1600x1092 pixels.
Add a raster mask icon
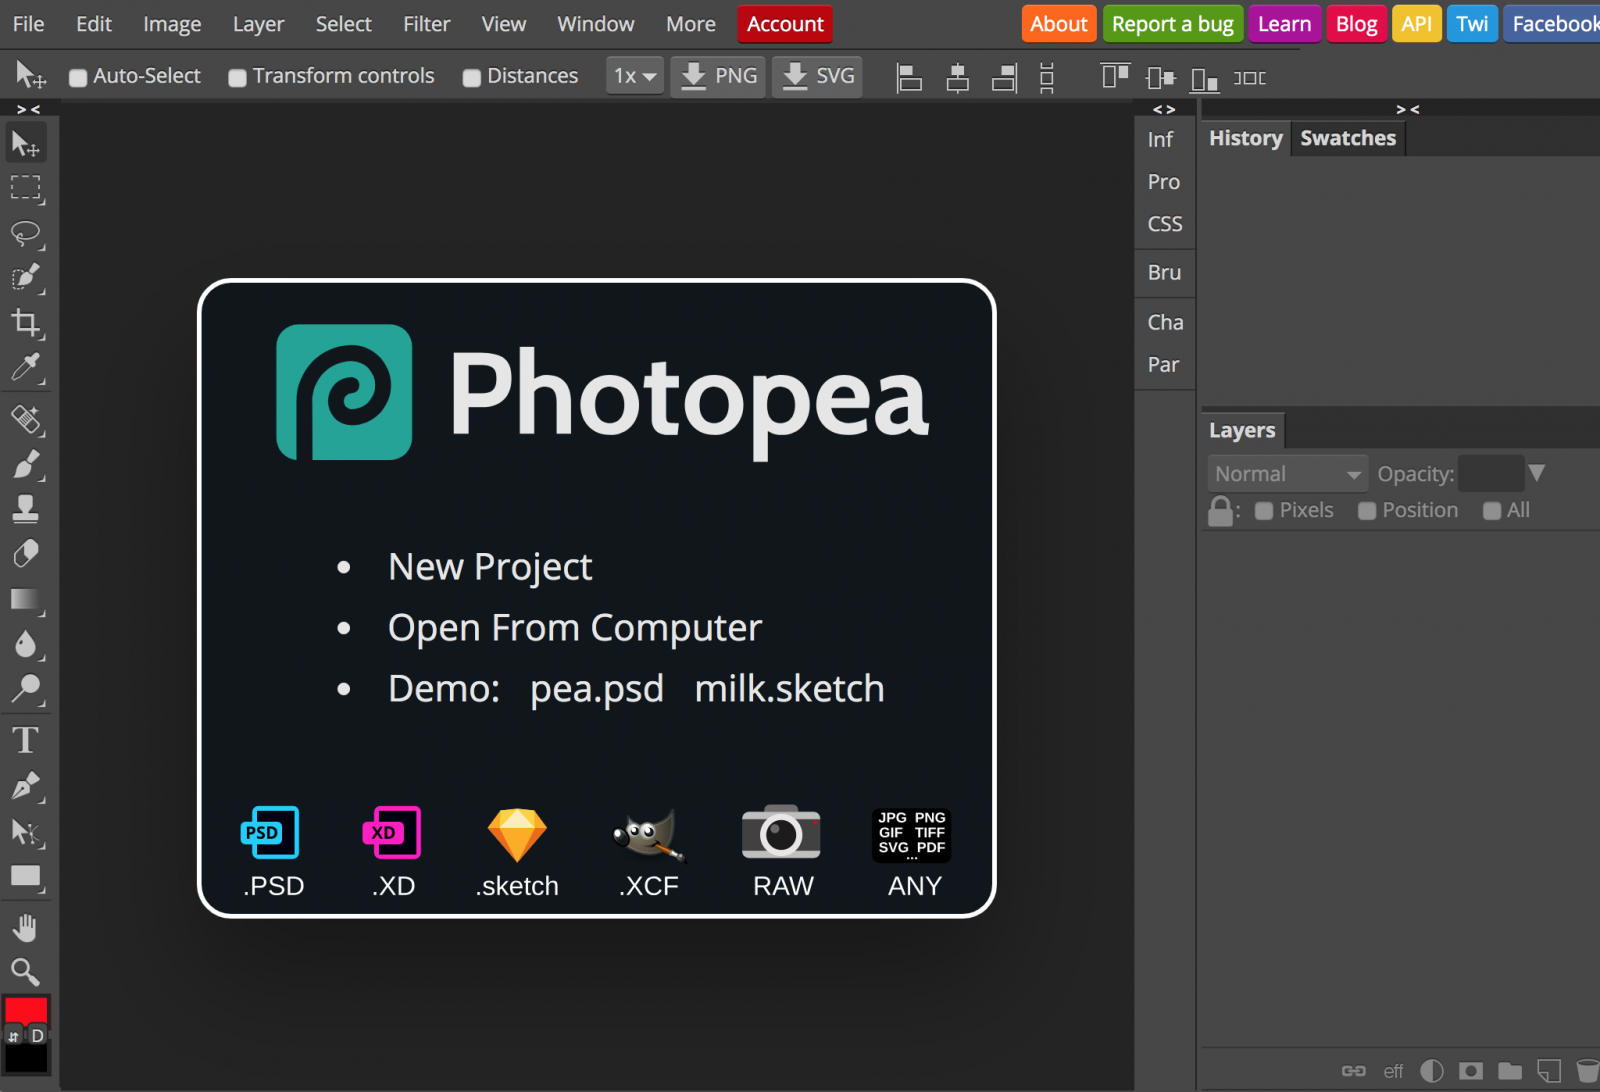(1470, 1071)
